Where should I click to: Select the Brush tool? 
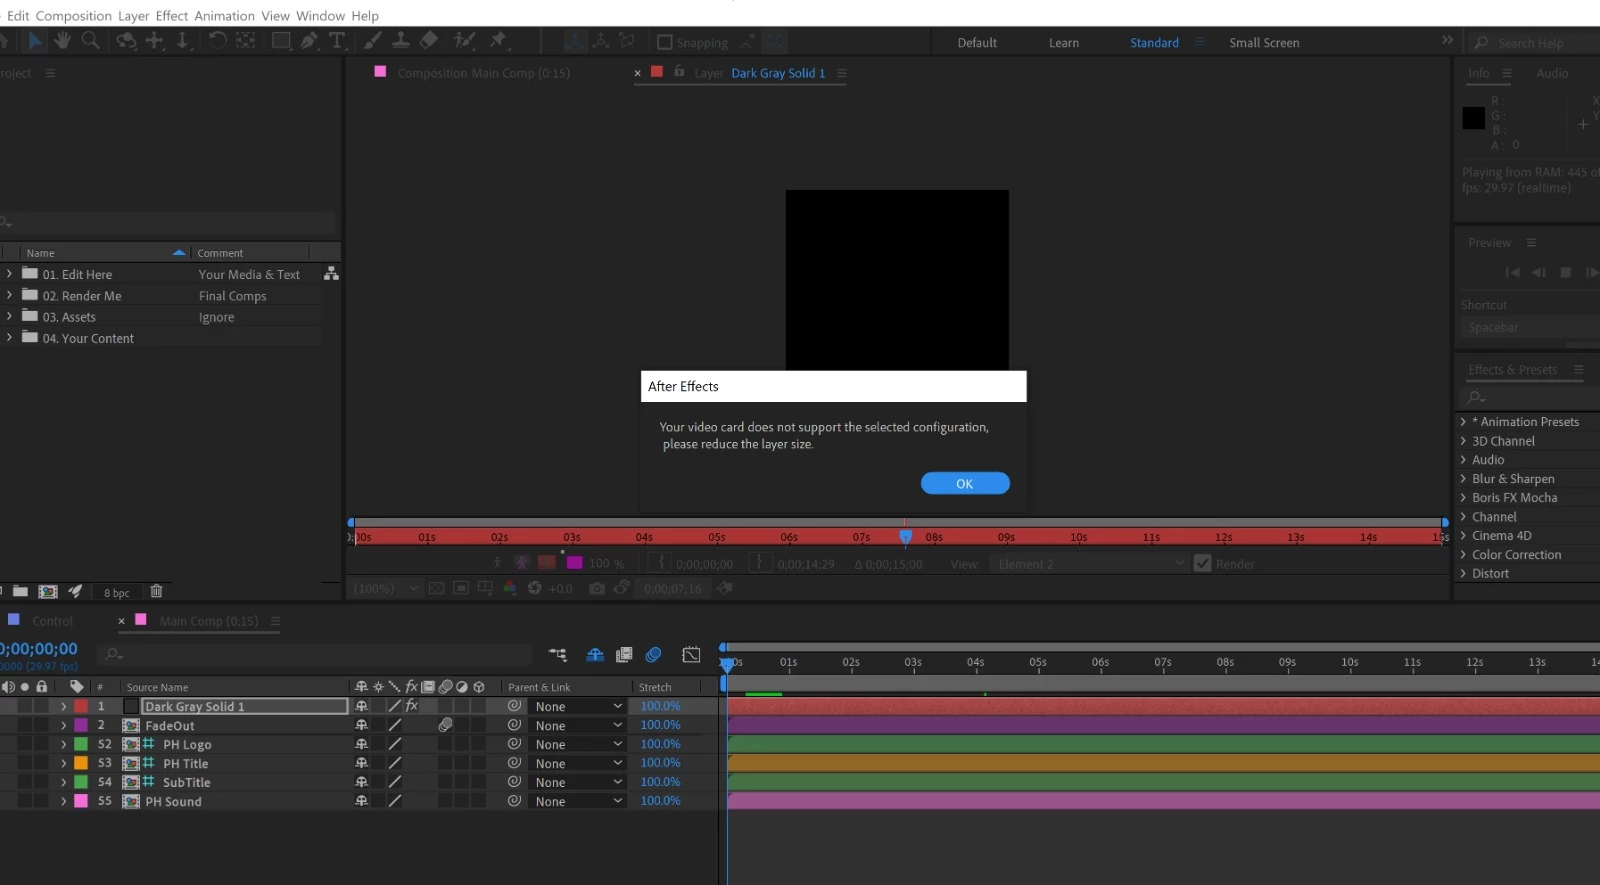click(x=372, y=41)
